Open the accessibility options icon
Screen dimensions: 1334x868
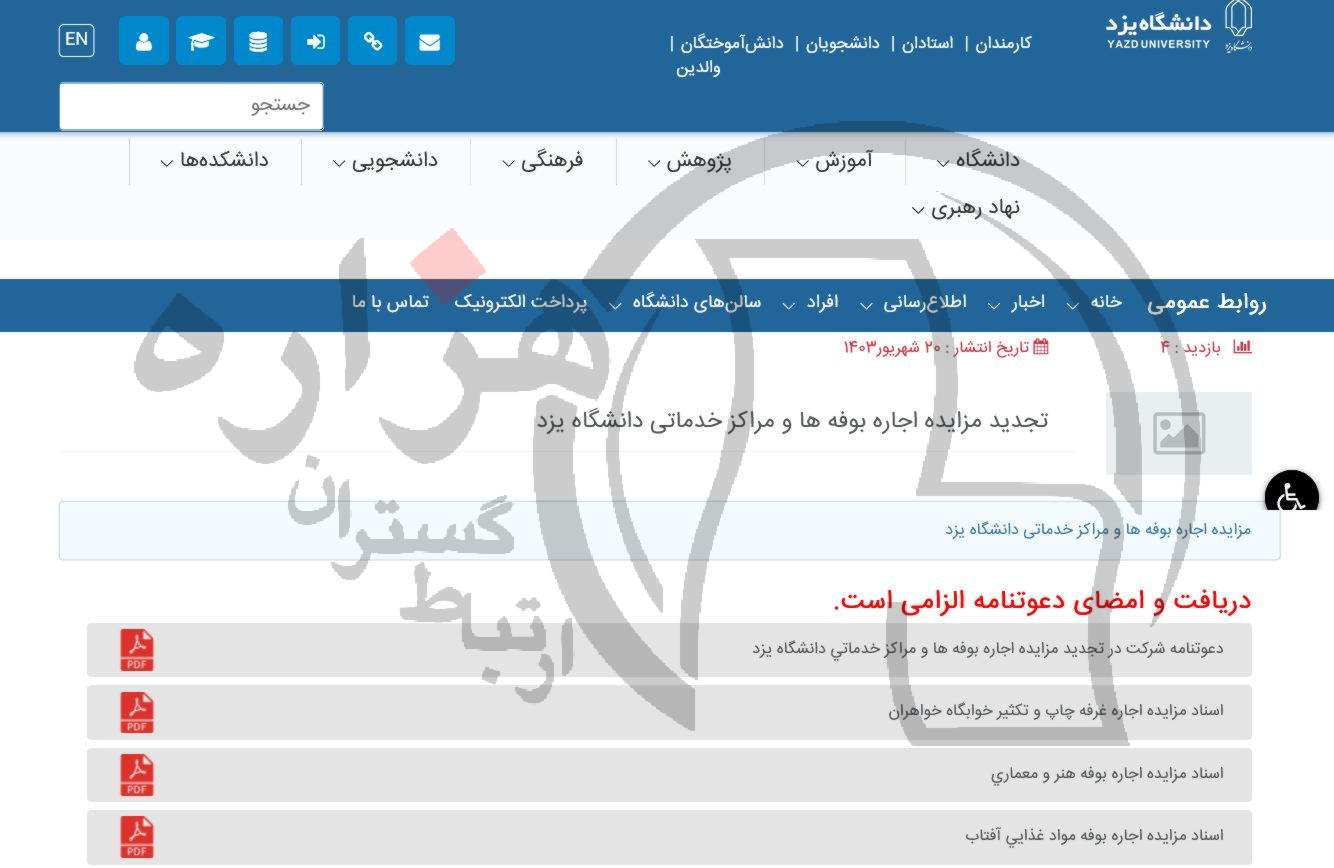click(1293, 494)
